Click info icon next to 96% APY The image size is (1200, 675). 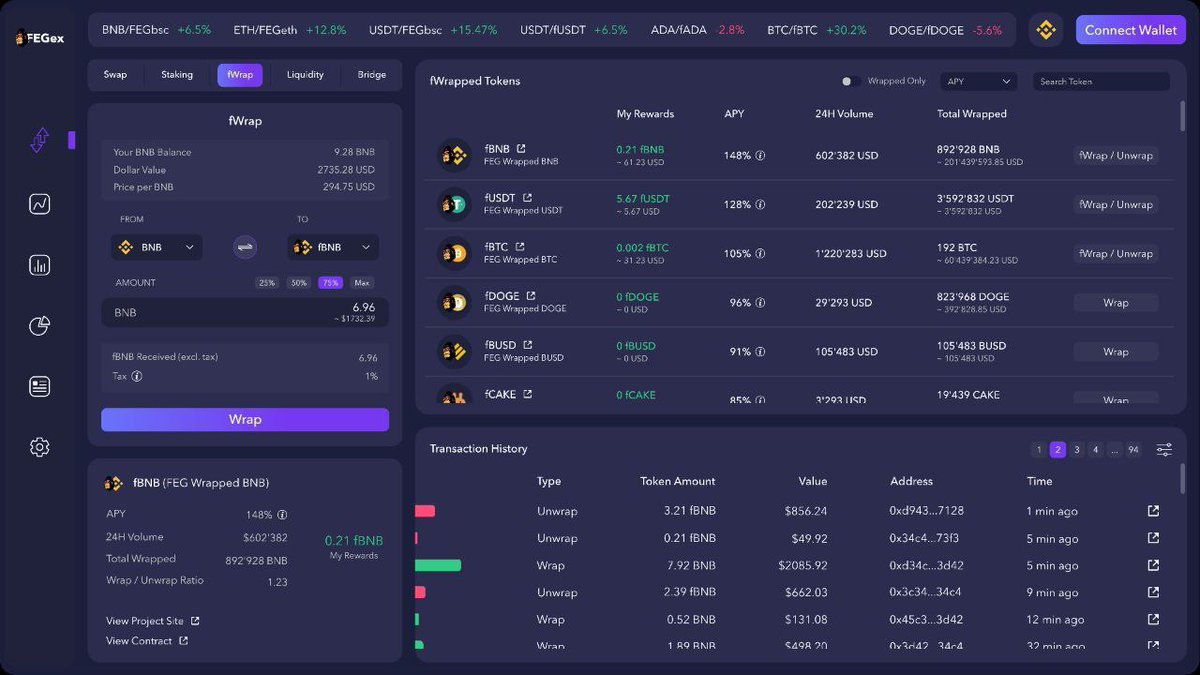pos(760,303)
